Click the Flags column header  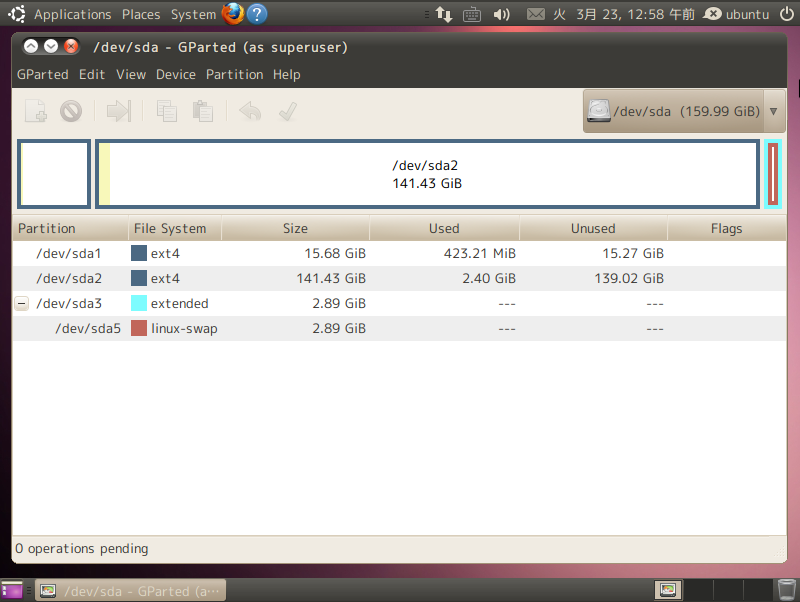[x=727, y=229]
